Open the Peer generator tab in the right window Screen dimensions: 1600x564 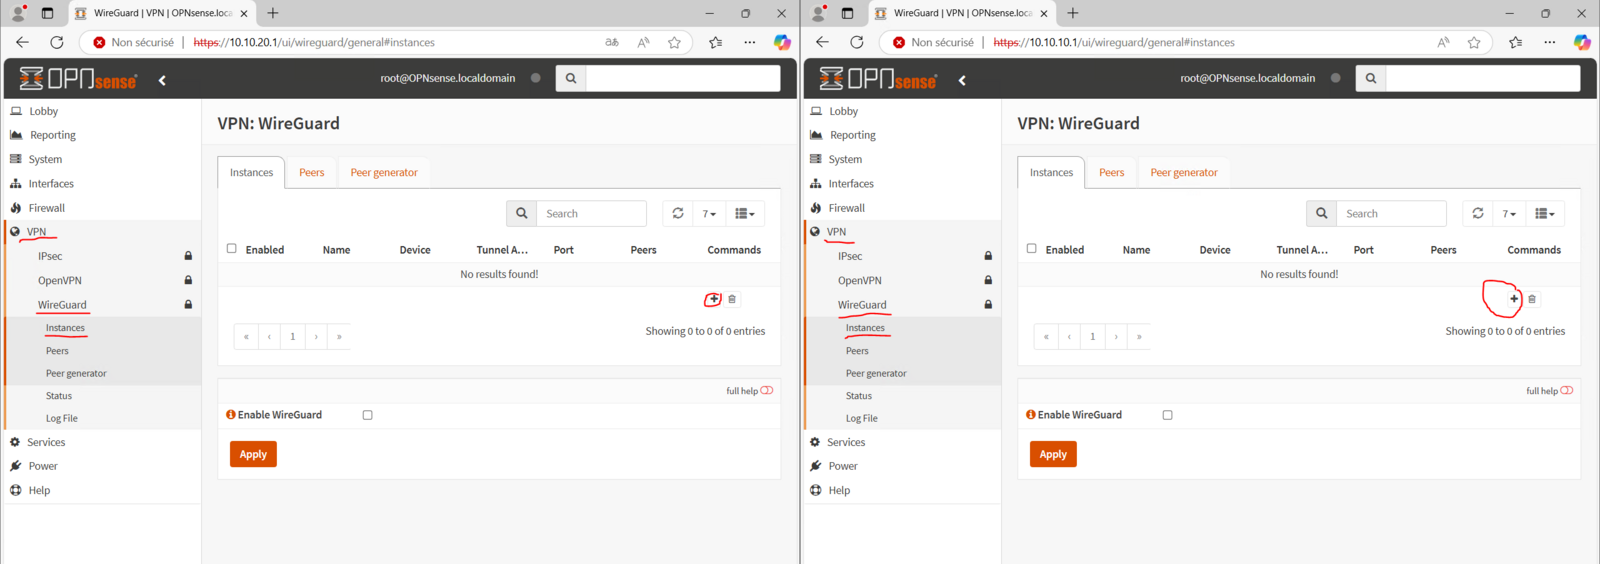click(1183, 173)
